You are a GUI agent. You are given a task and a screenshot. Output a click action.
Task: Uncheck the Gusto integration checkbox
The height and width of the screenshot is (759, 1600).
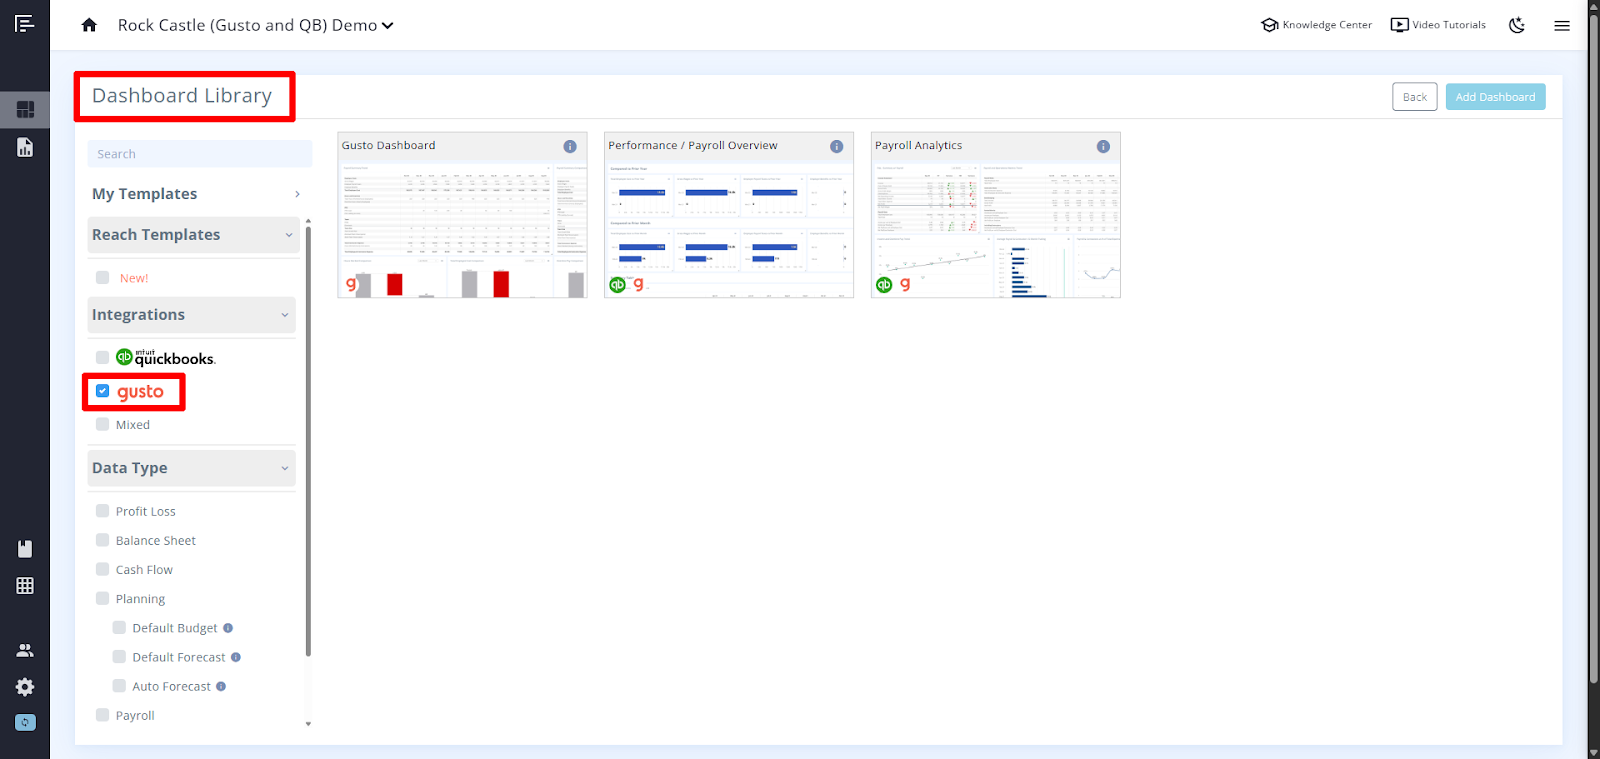point(103,391)
